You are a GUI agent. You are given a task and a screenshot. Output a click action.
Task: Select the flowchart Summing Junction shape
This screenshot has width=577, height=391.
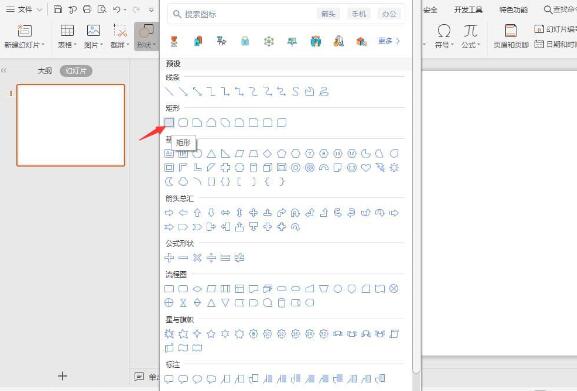pyautogui.click(x=394, y=289)
